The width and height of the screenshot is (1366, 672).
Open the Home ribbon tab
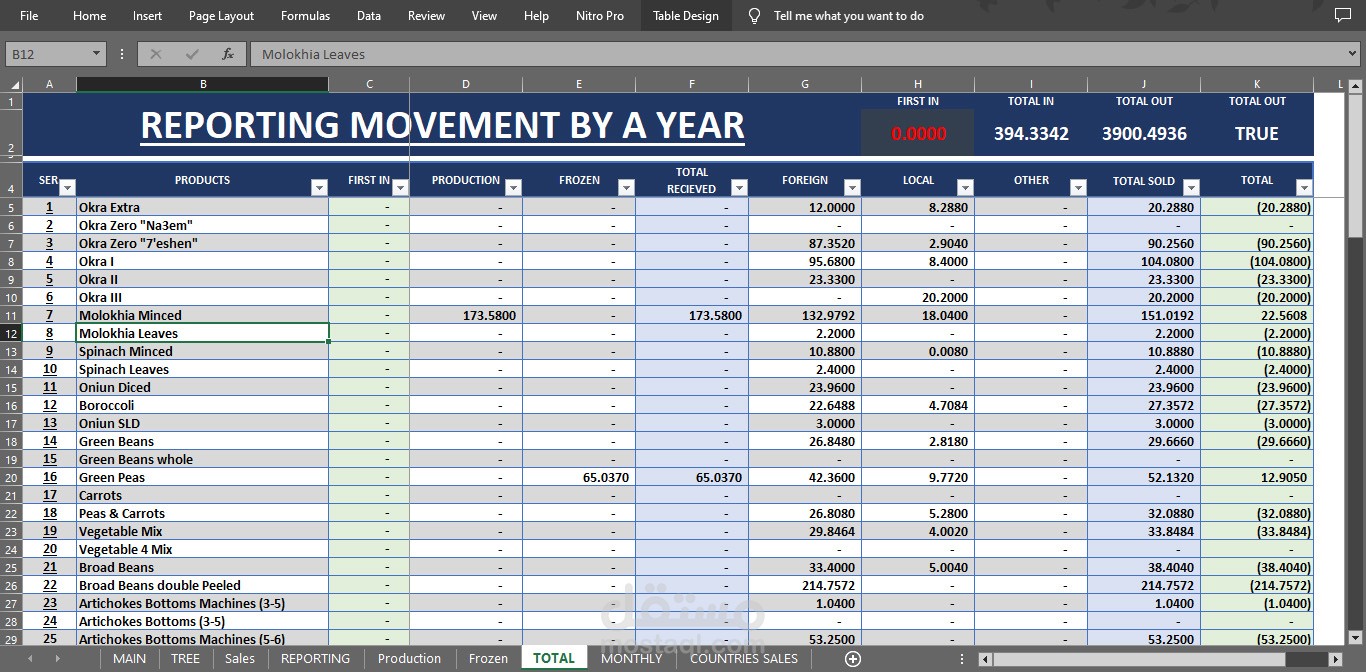point(90,16)
